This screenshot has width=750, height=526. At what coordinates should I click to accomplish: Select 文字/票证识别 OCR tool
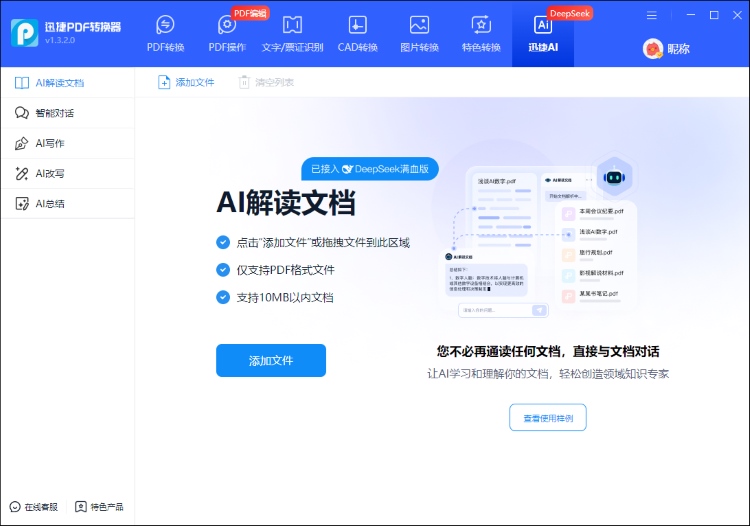tap(292, 34)
